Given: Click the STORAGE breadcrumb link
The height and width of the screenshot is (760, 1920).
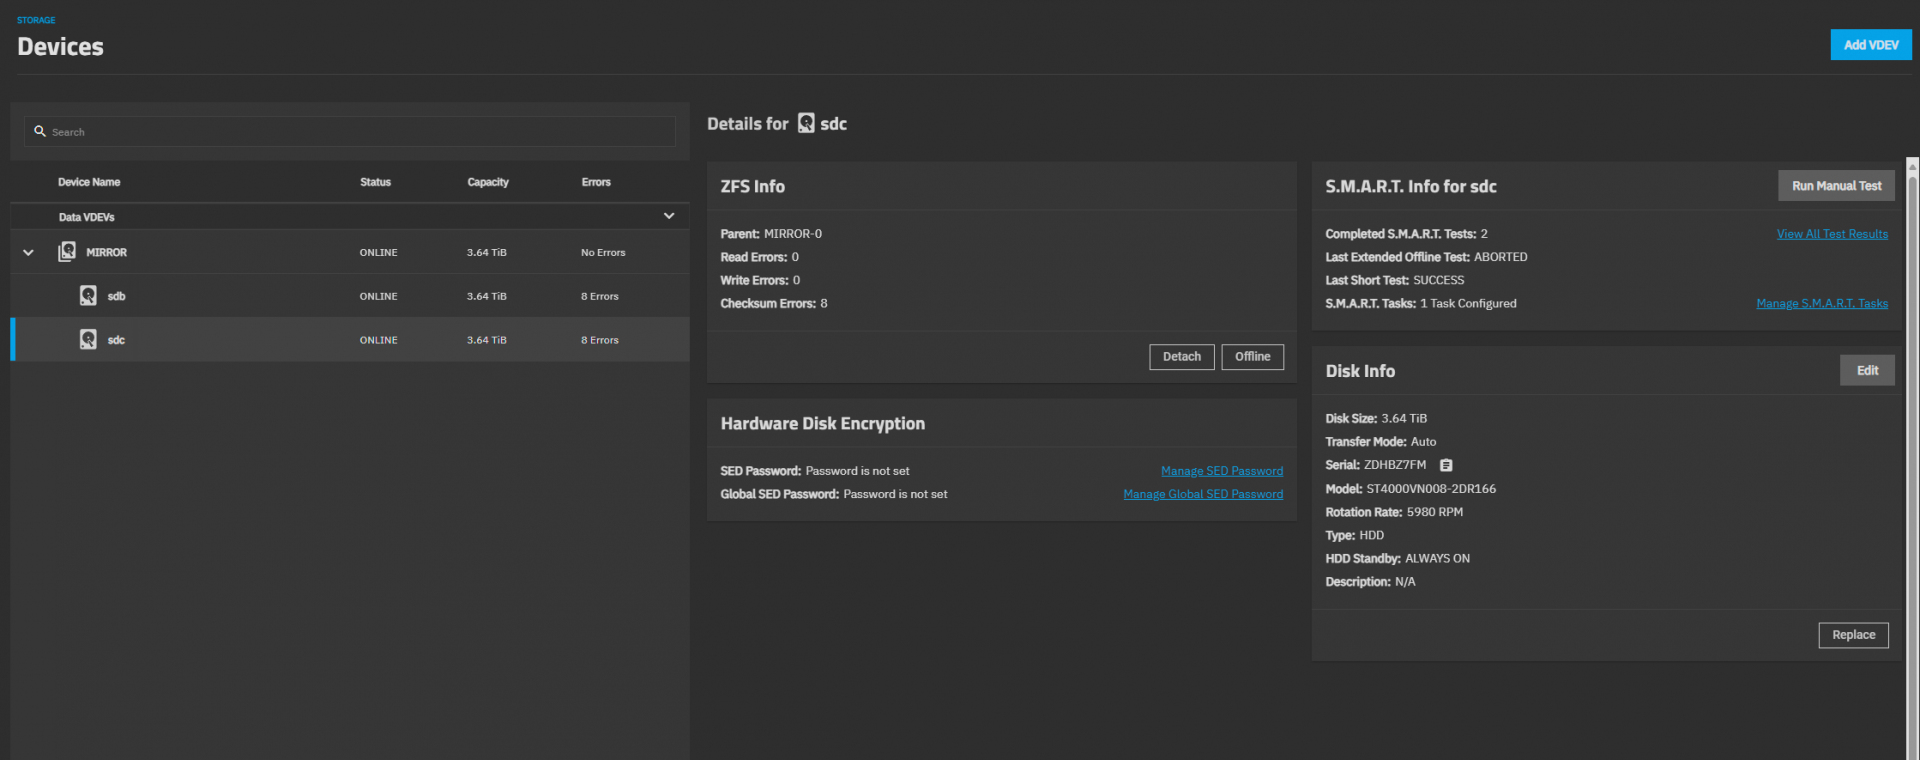Looking at the screenshot, I should [36, 20].
